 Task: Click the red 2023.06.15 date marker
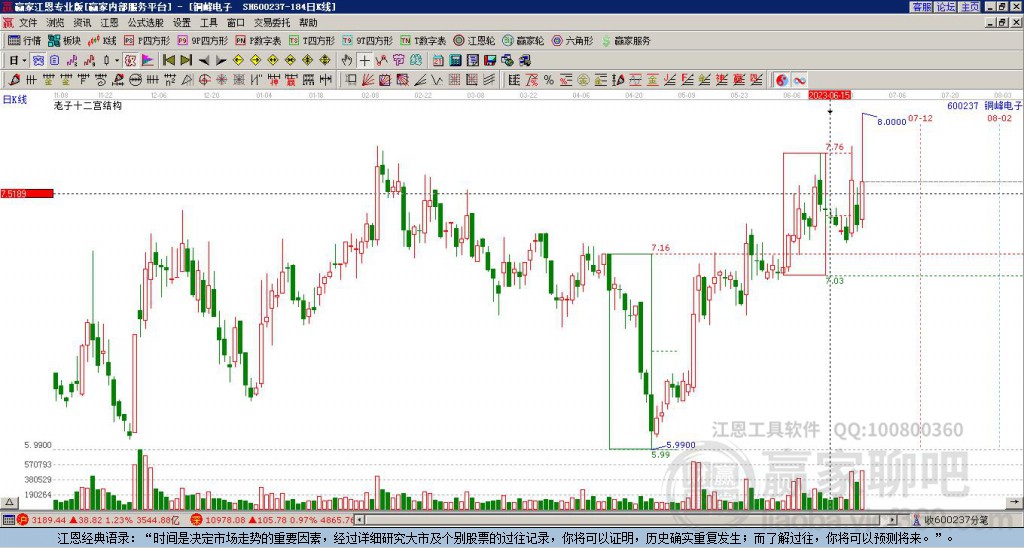pos(829,95)
